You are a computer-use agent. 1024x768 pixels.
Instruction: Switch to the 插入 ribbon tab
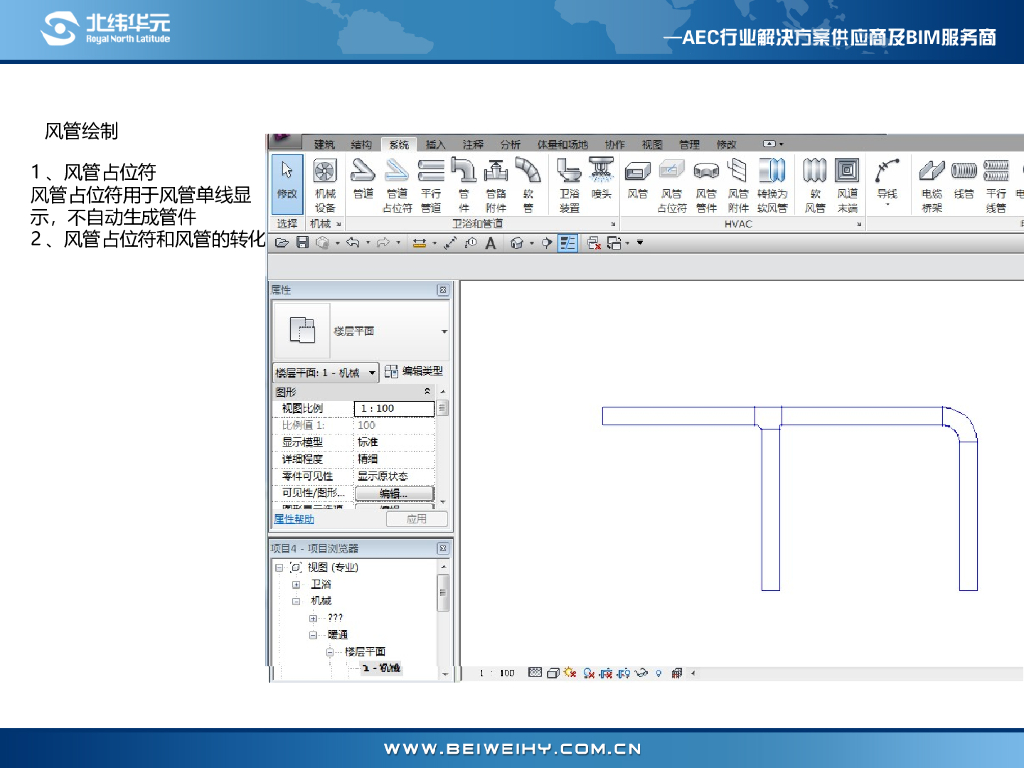[435, 144]
